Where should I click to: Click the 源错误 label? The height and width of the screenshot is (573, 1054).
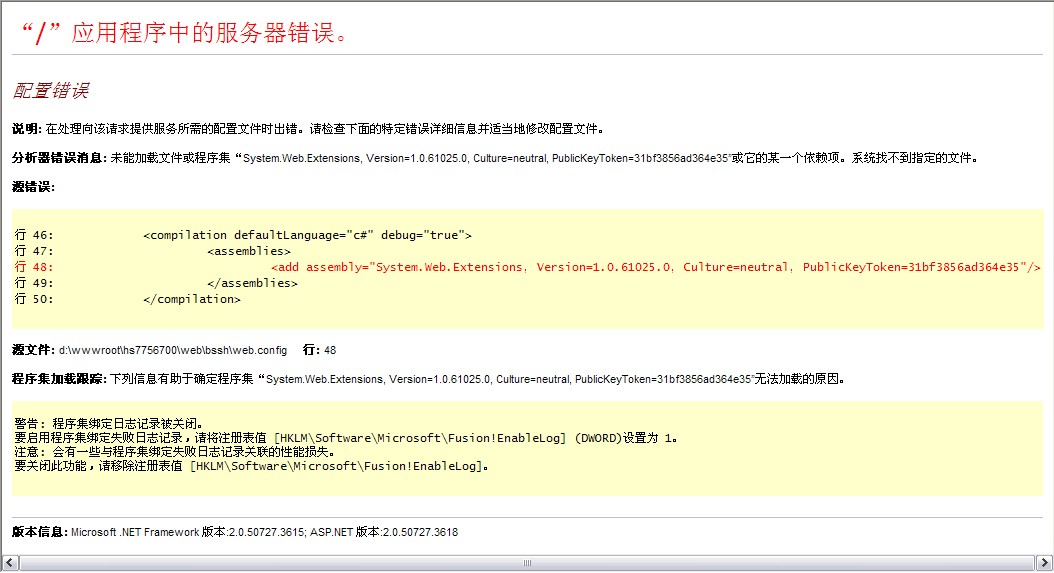[33, 187]
